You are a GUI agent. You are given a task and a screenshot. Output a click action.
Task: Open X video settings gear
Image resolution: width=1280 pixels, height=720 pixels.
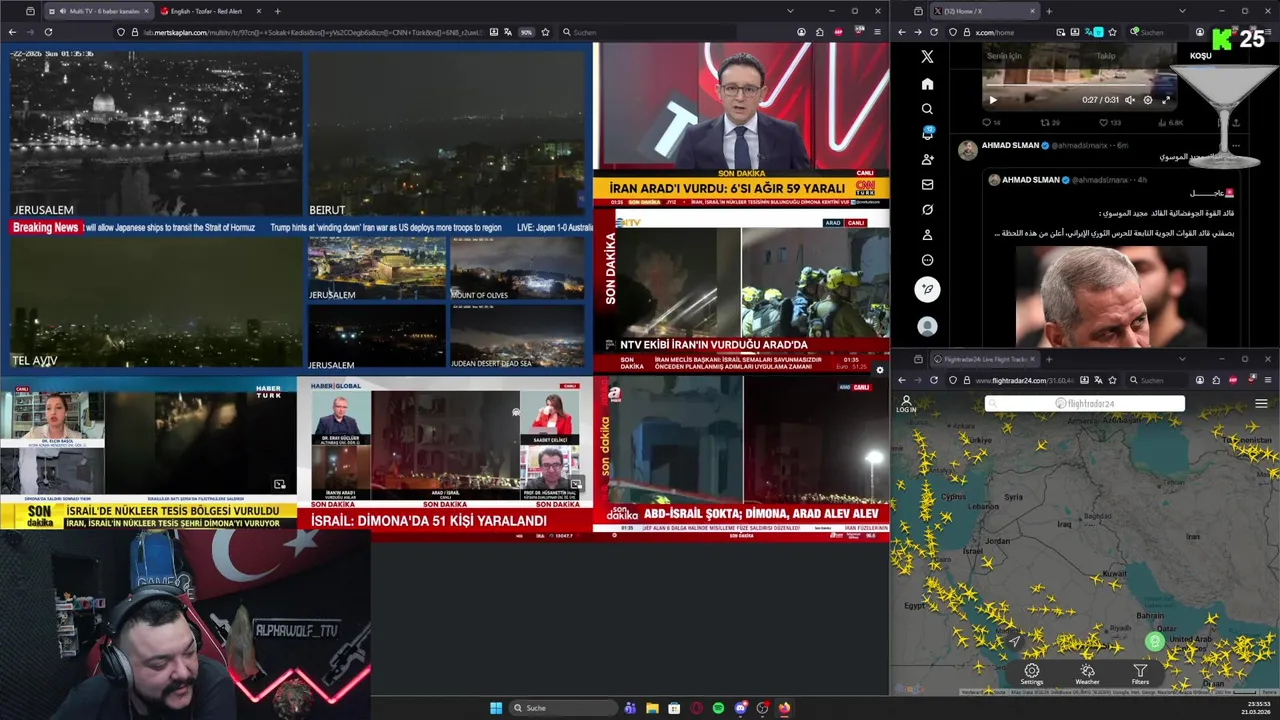(x=1148, y=100)
